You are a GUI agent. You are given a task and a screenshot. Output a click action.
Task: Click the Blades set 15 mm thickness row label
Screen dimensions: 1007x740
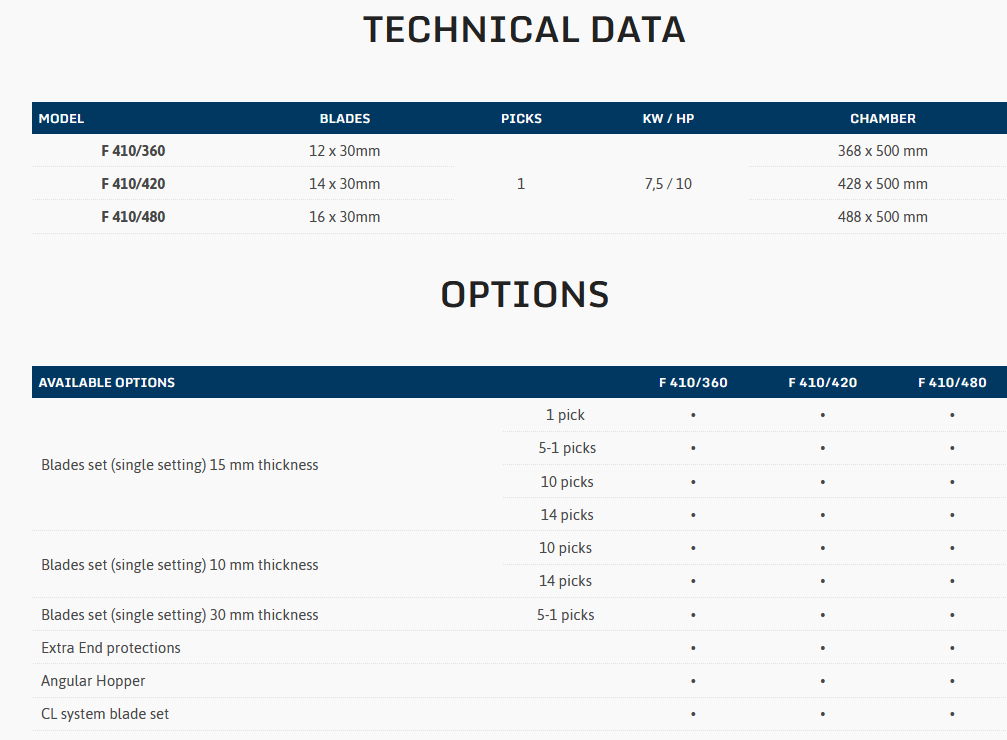click(180, 465)
